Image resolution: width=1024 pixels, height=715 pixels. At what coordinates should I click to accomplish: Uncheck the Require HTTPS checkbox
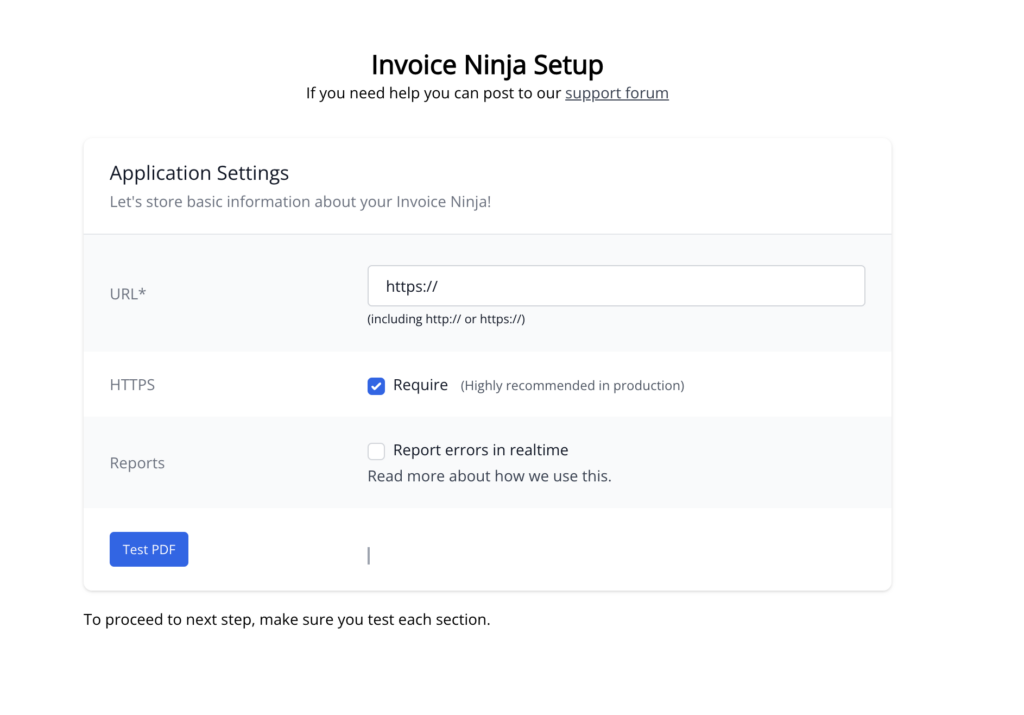point(376,386)
